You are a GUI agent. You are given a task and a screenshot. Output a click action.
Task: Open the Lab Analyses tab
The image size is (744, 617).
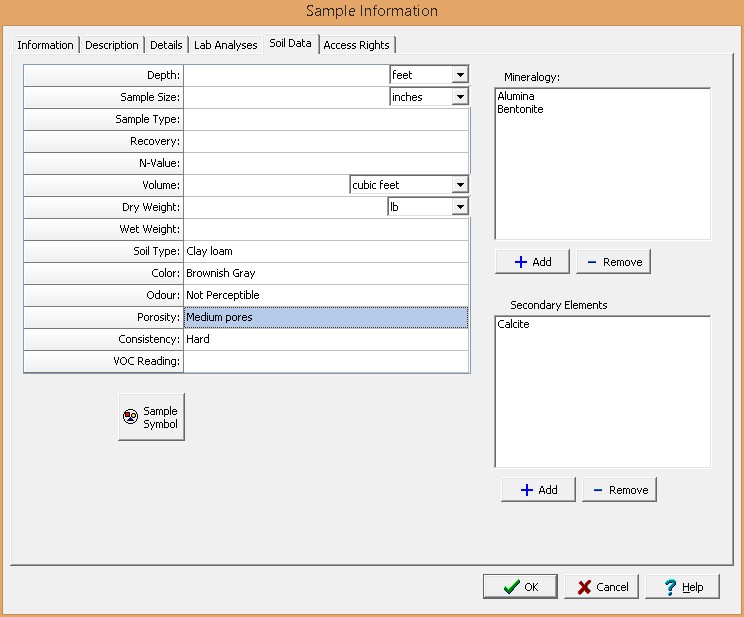(x=226, y=45)
